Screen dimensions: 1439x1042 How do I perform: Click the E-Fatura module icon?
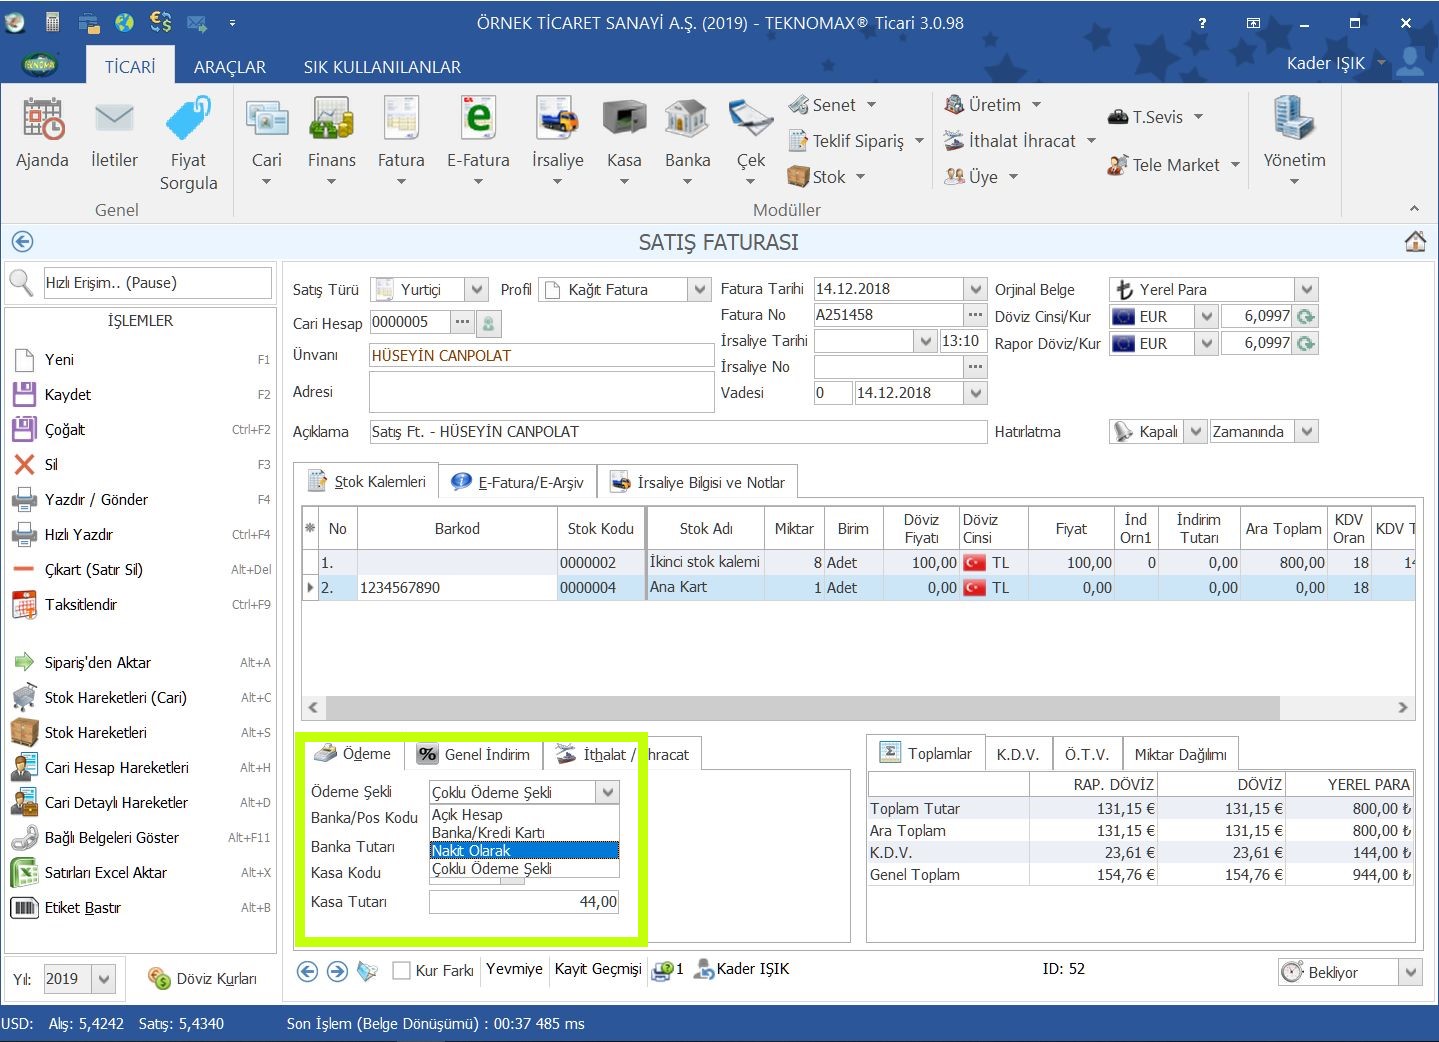point(478,120)
